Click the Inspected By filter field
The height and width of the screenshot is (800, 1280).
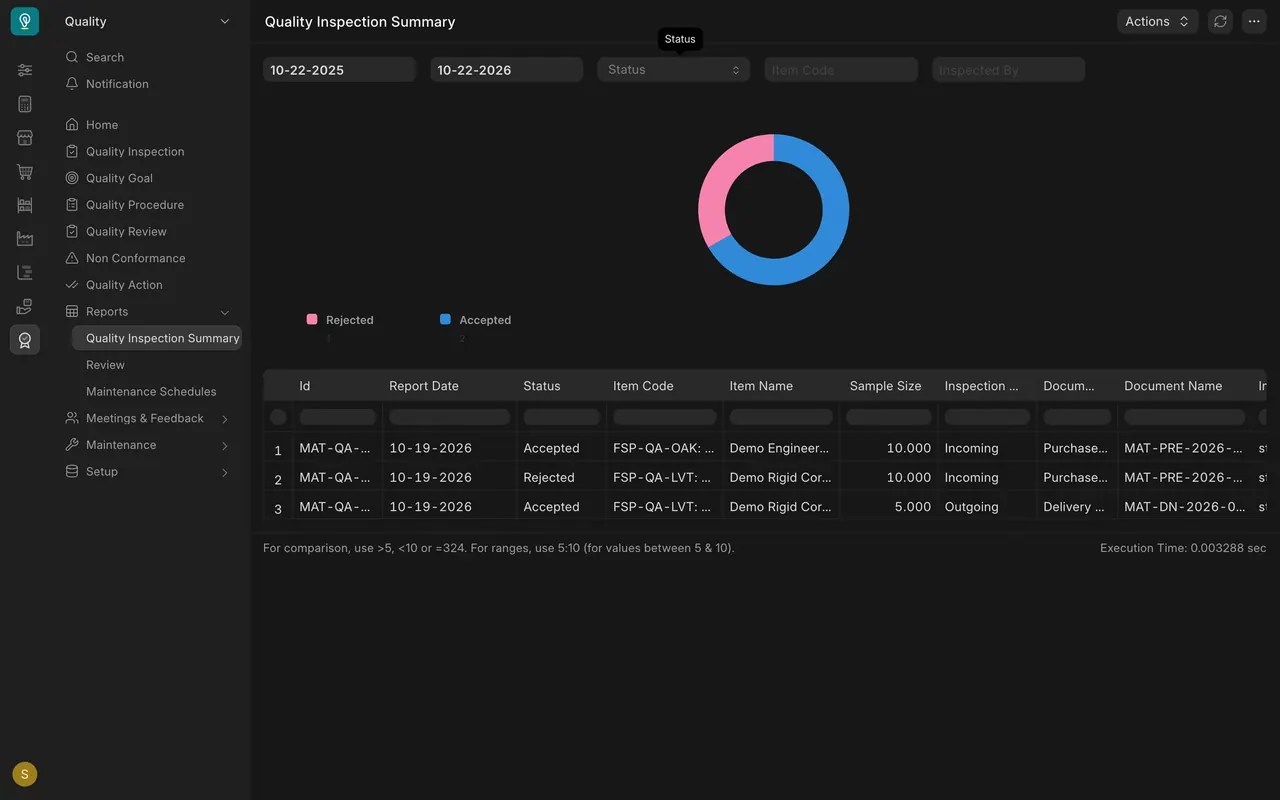tap(1008, 70)
